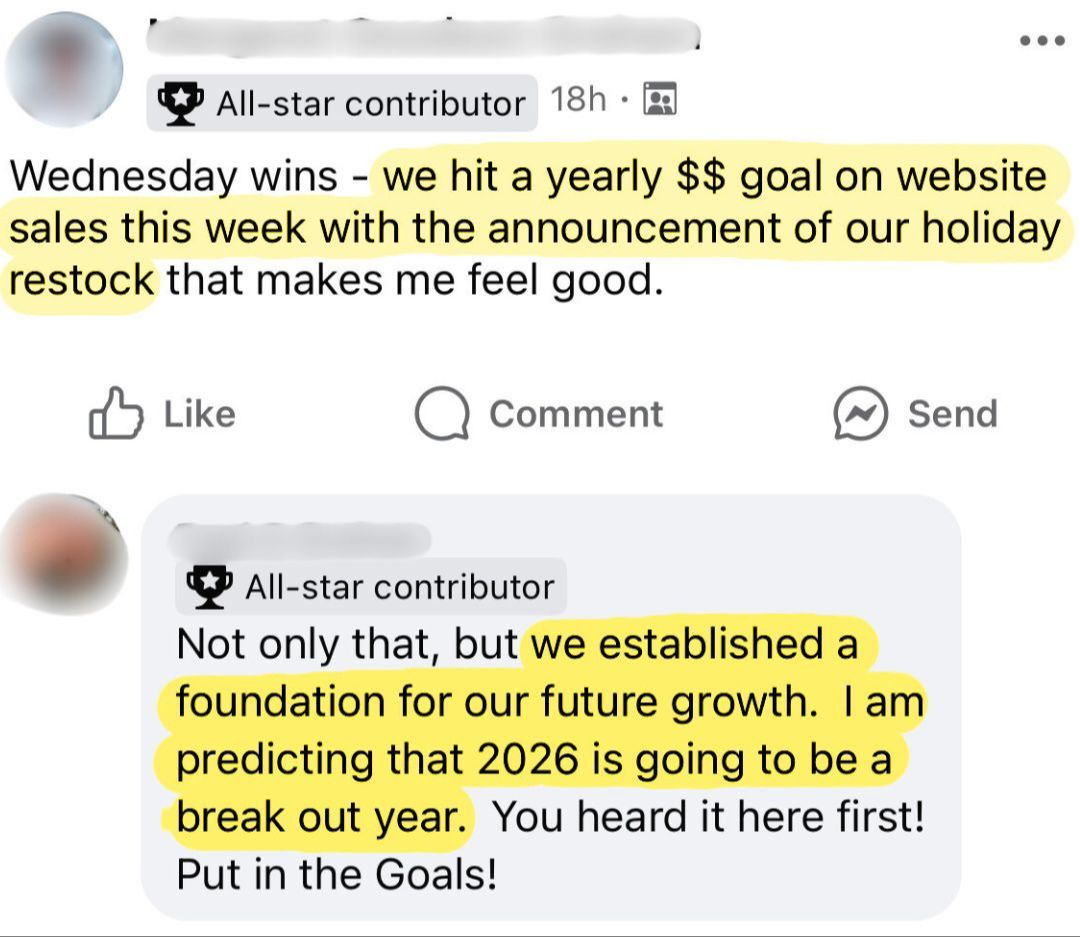Click the Send text label
This screenshot has width=1080, height=937.
click(953, 414)
